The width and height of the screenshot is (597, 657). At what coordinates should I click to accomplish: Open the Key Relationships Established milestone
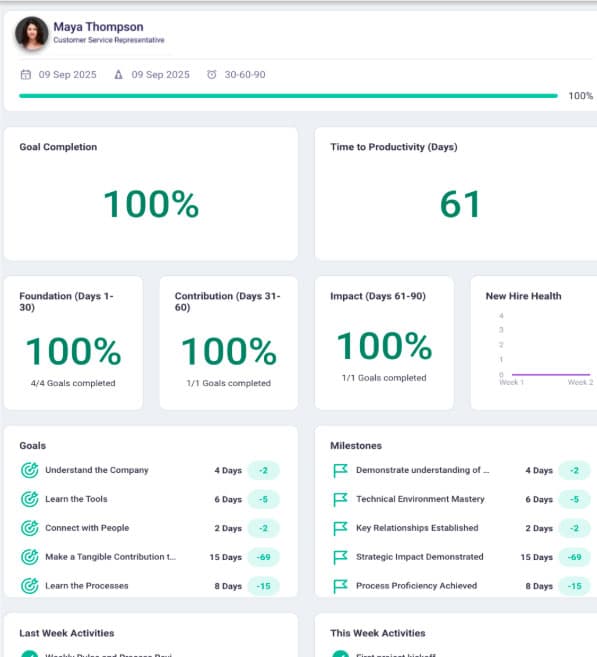[x=417, y=528]
